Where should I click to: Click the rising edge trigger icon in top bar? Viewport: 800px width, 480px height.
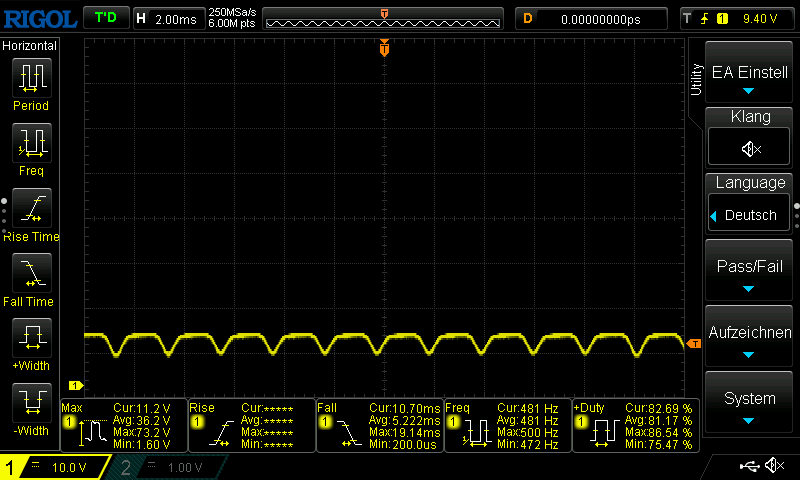tap(705, 19)
